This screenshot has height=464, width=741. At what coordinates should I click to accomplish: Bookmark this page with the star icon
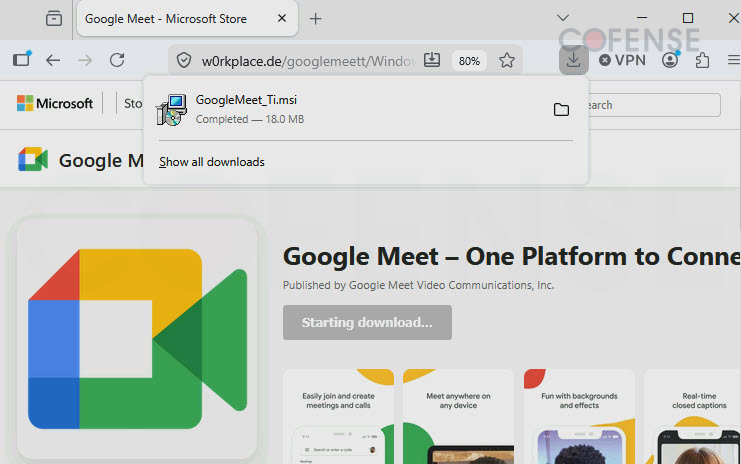coord(507,60)
